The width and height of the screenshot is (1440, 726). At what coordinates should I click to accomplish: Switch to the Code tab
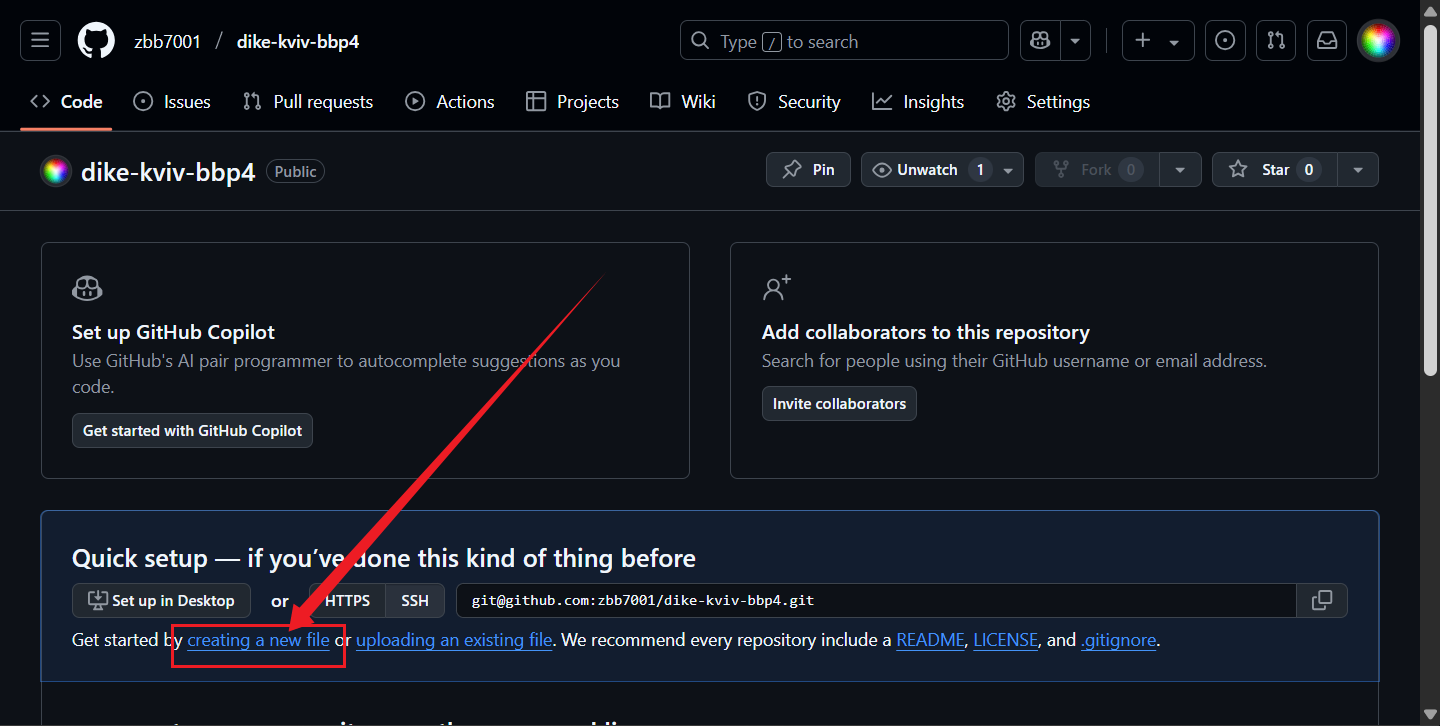coord(67,101)
